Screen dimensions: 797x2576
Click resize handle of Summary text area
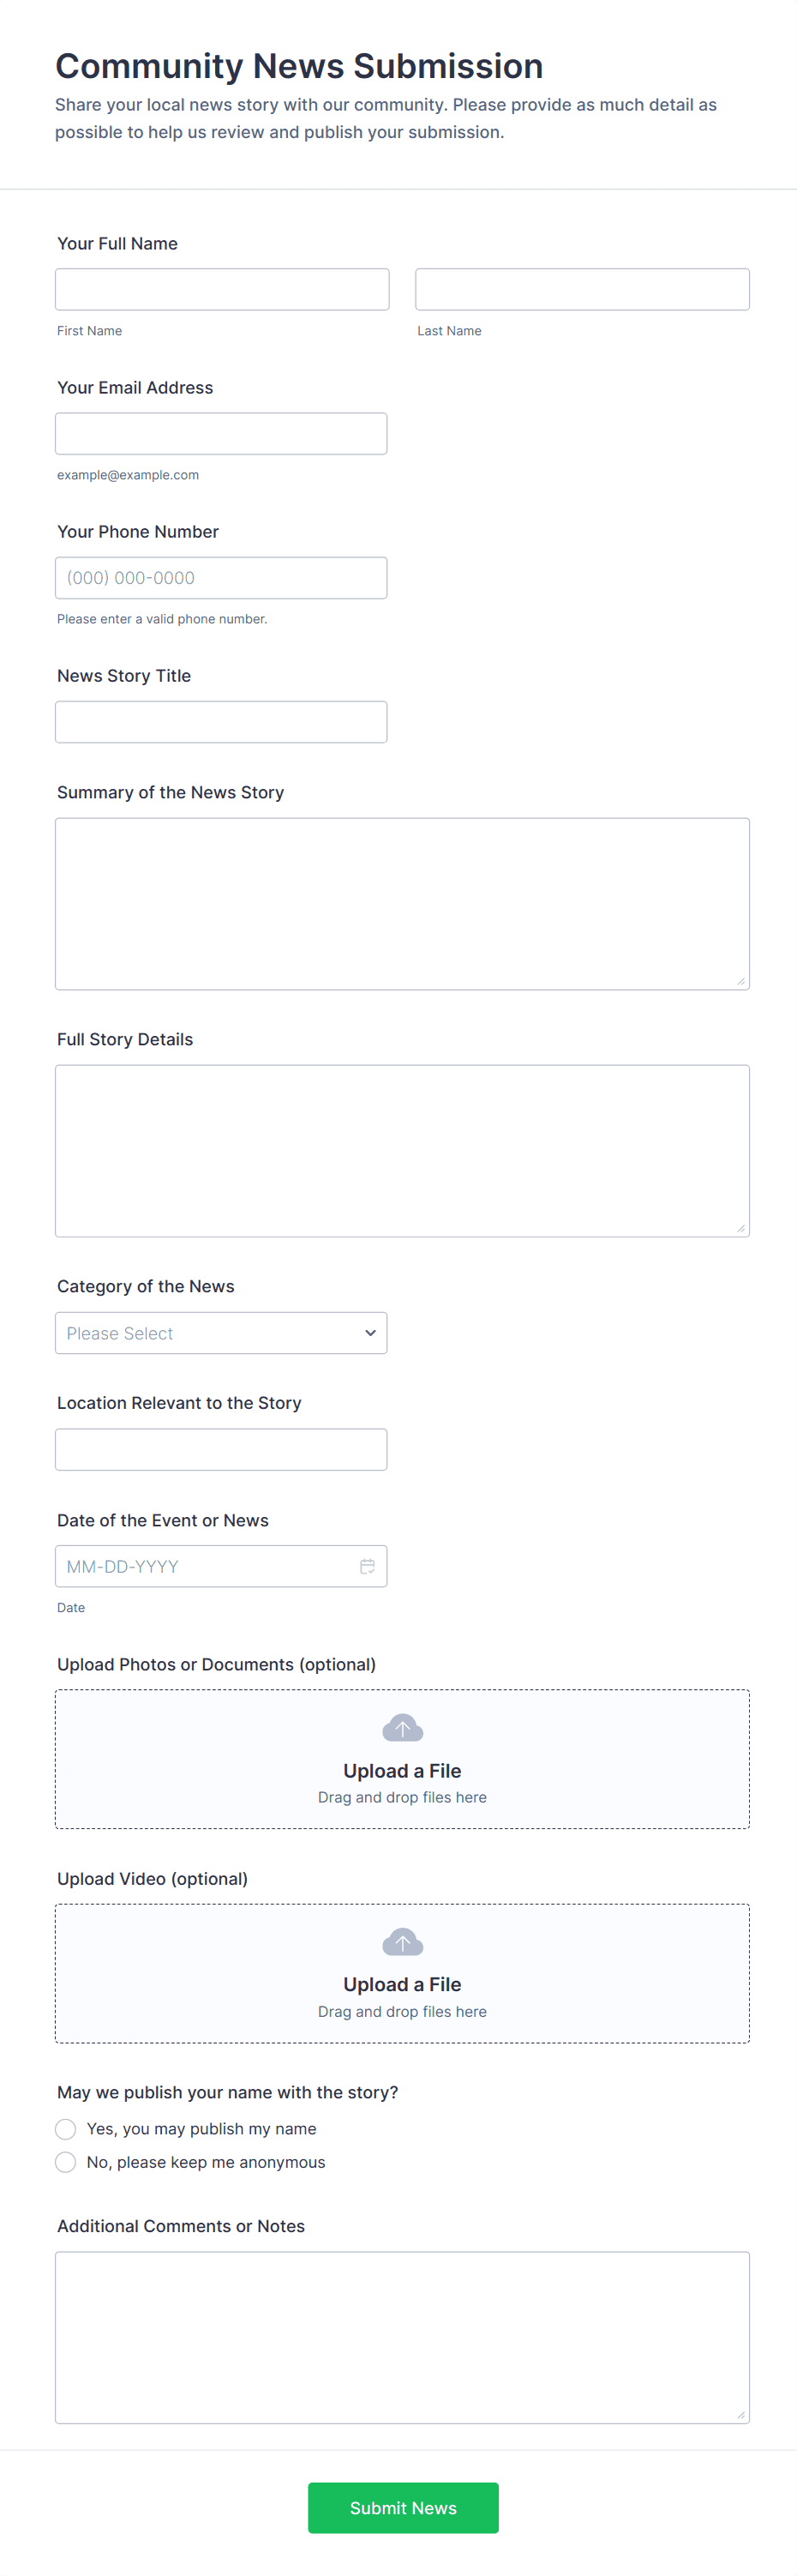pyautogui.click(x=741, y=981)
